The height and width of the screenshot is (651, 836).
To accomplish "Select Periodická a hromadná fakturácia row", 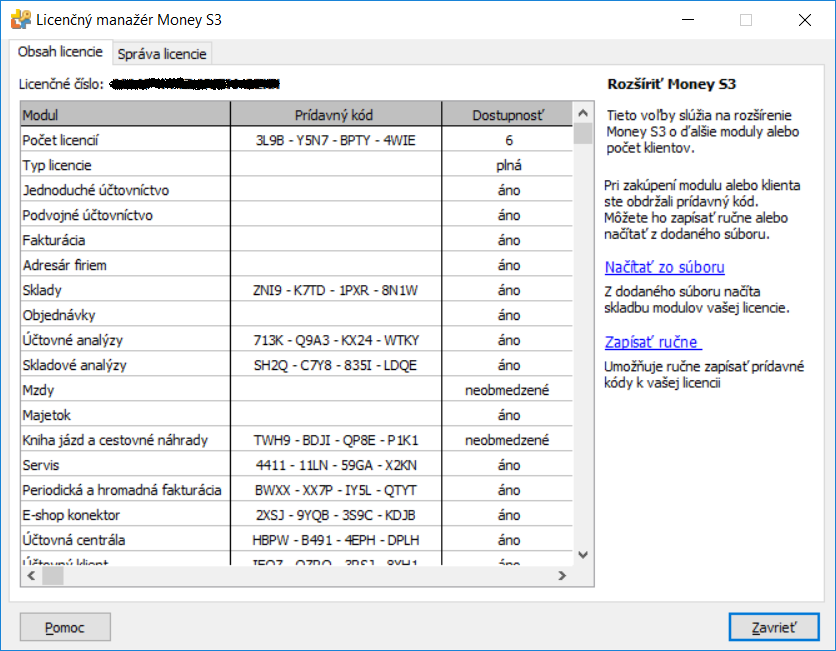I will tap(296, 490).
